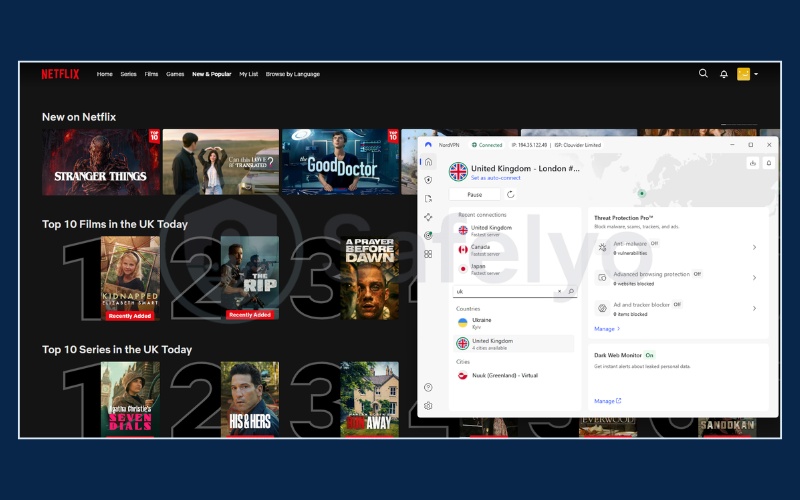The width and height of the screenshot is (800, 500).
Task: Click the Netflix logo
Action: coord(60,74)
